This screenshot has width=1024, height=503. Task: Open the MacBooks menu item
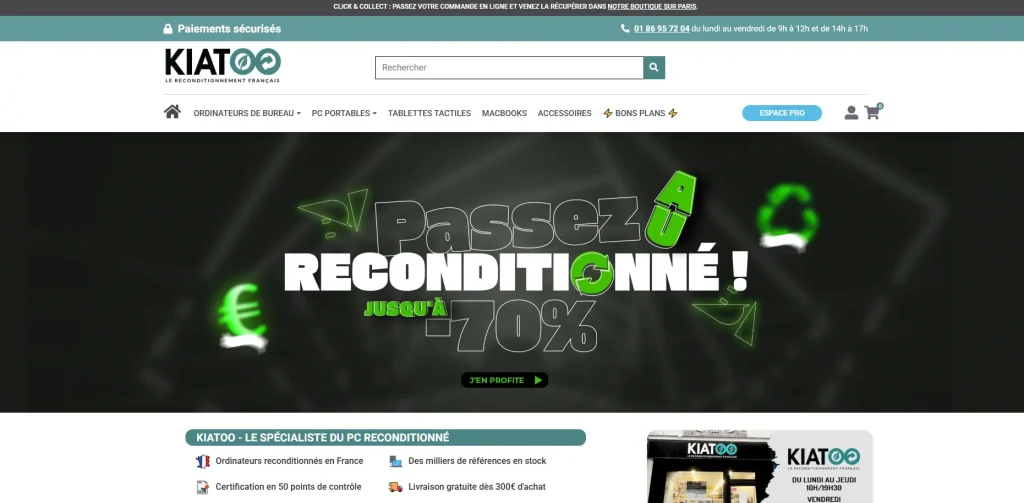click(x=504, y=113)
